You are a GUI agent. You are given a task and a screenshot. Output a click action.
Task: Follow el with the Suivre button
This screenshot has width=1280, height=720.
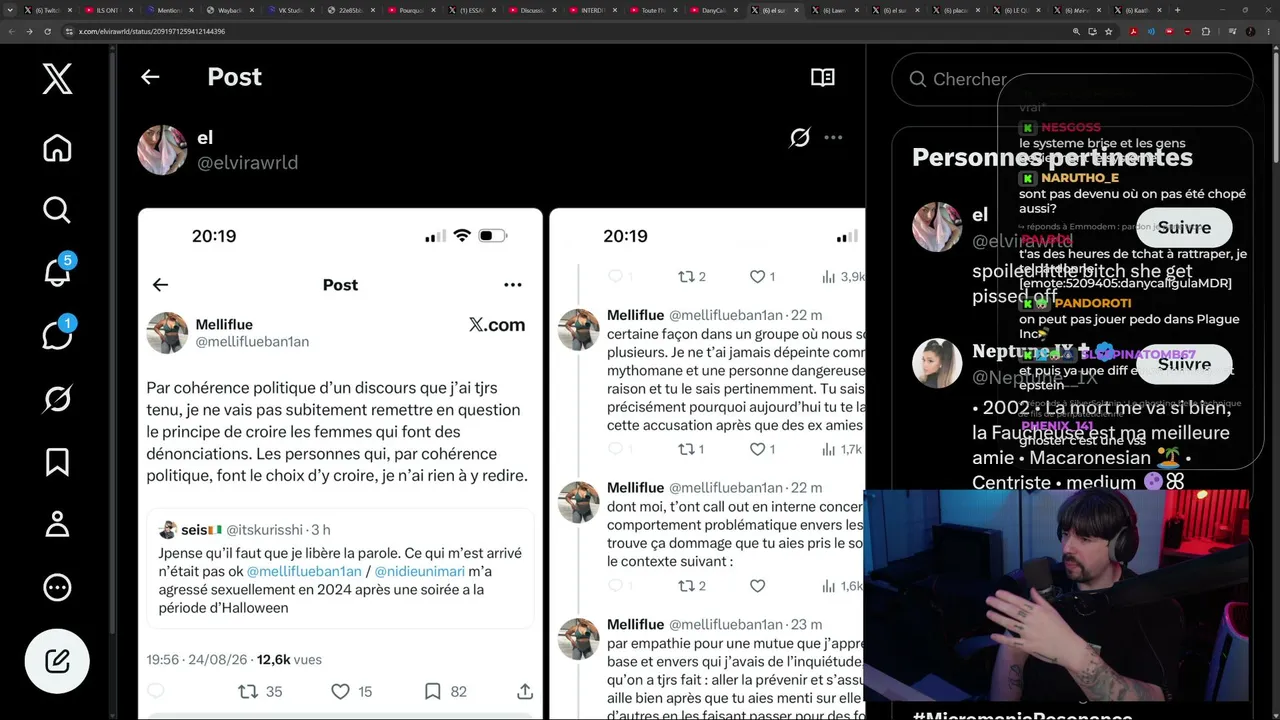pyautogui.click(x=1184, y=227)
